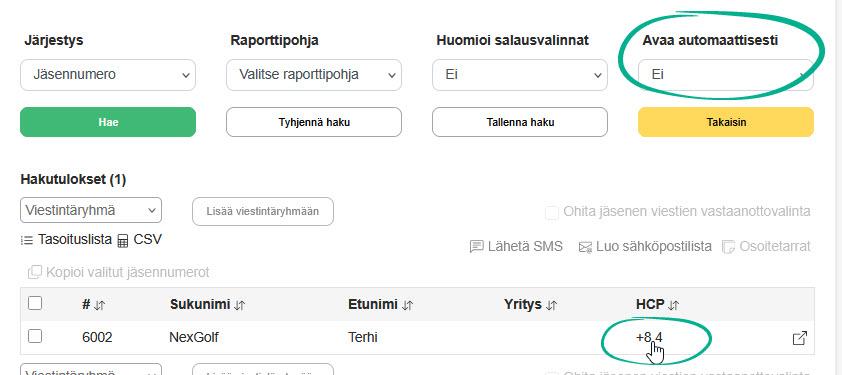Sort by HCP column arrows
Image resolution: width=842 pixels, height=375 pixels.
pyautogui.click(x=673, y=305)
